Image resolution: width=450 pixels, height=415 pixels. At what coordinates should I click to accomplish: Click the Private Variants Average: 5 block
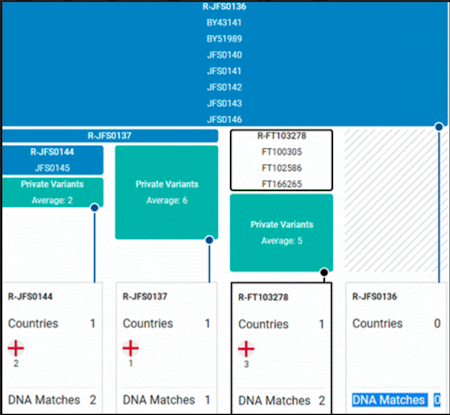coord(281,233)
